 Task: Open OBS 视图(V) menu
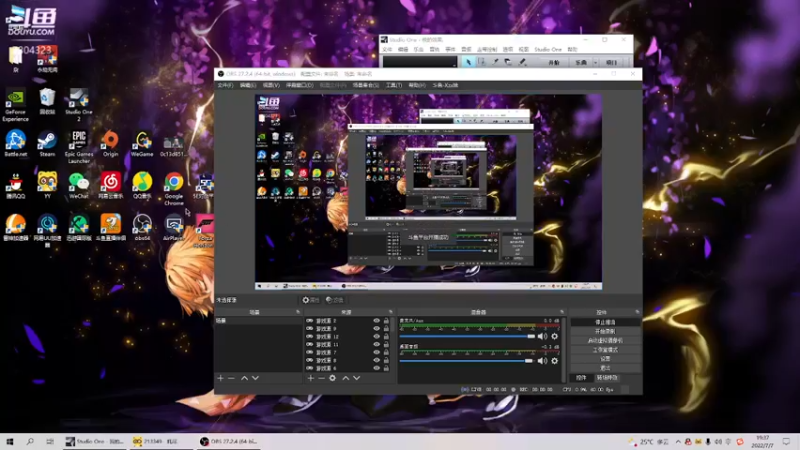point(271,85)
